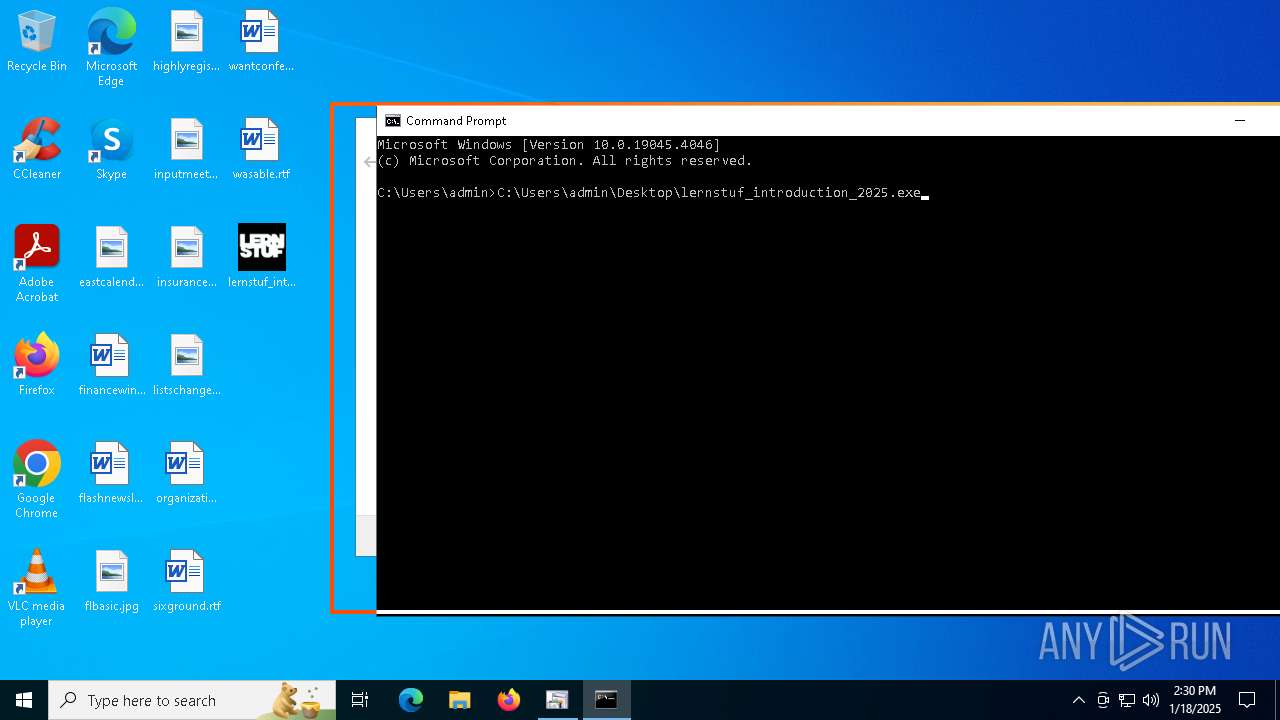Select the financewin... Word document

click(x=111, y=365)
